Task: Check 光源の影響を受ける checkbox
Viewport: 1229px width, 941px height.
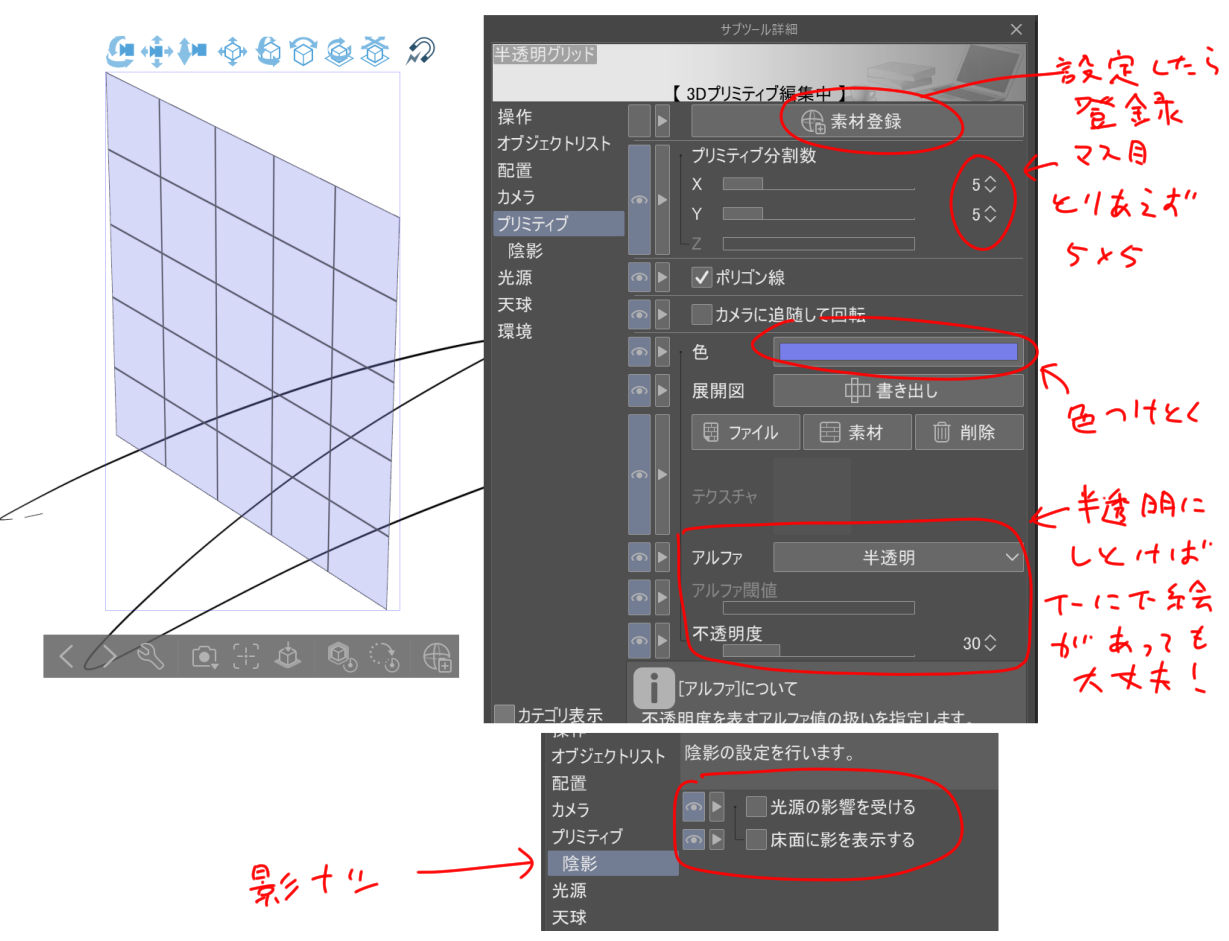Action: pos(756,806)
